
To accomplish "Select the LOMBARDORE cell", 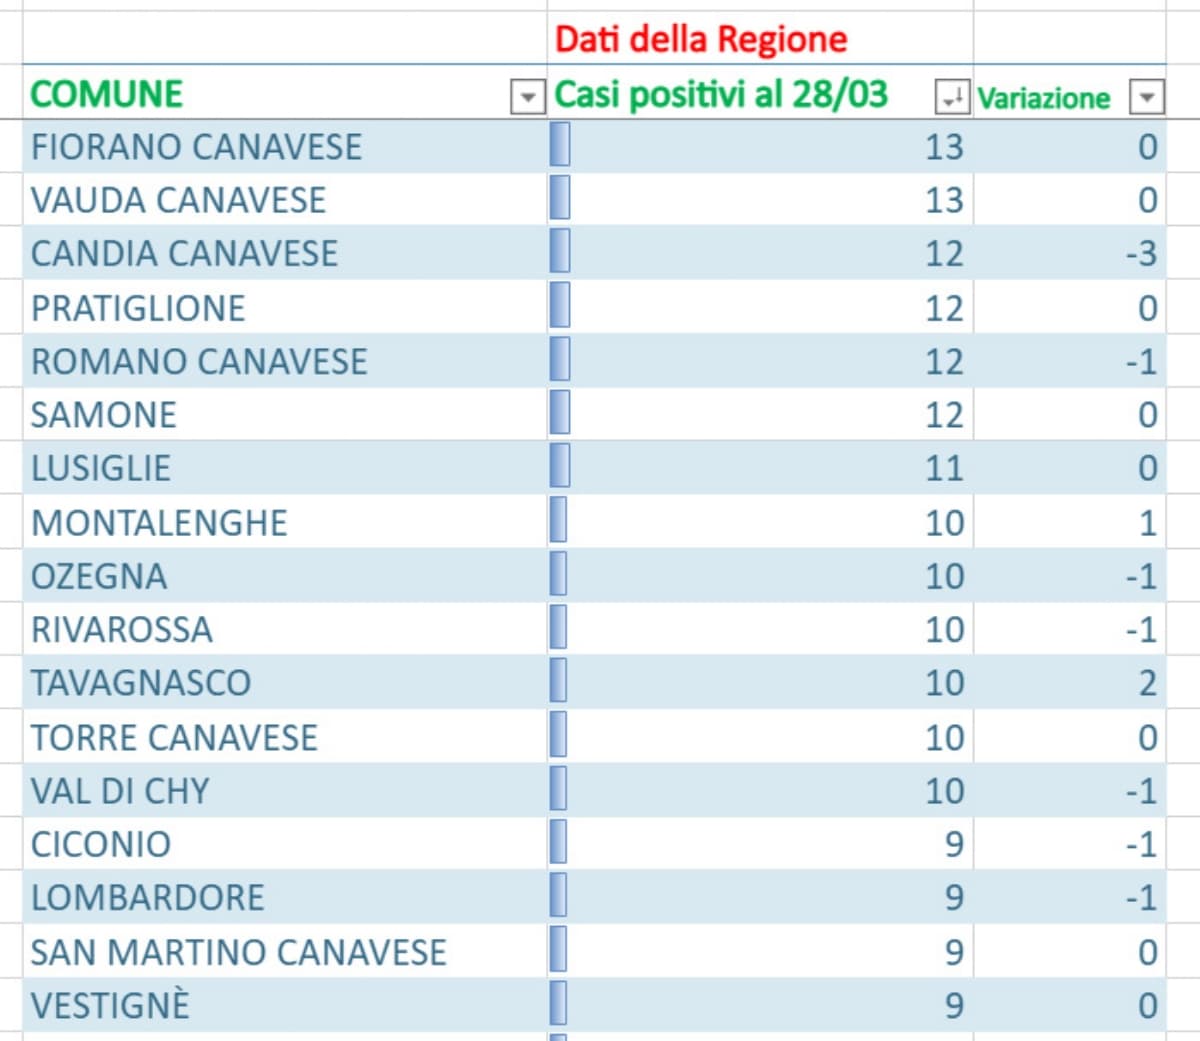I will (x=148, y=898).
